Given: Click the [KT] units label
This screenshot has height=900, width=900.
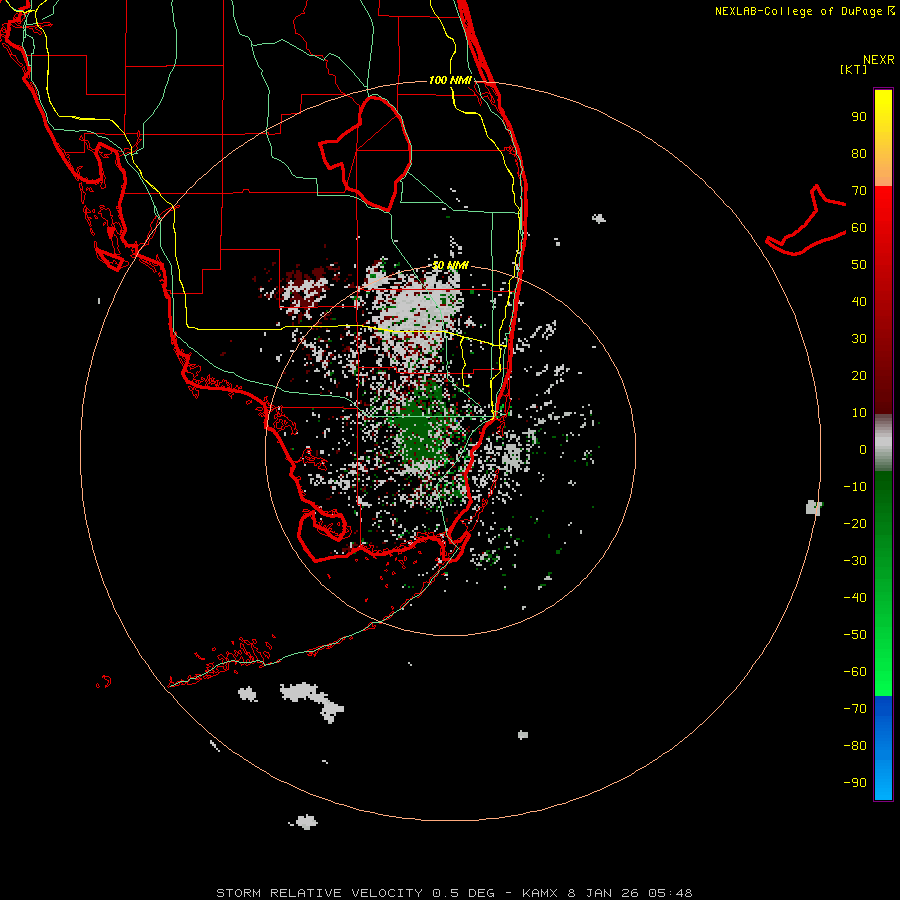Looking at the screenshot, I should (x=853, y=69).
